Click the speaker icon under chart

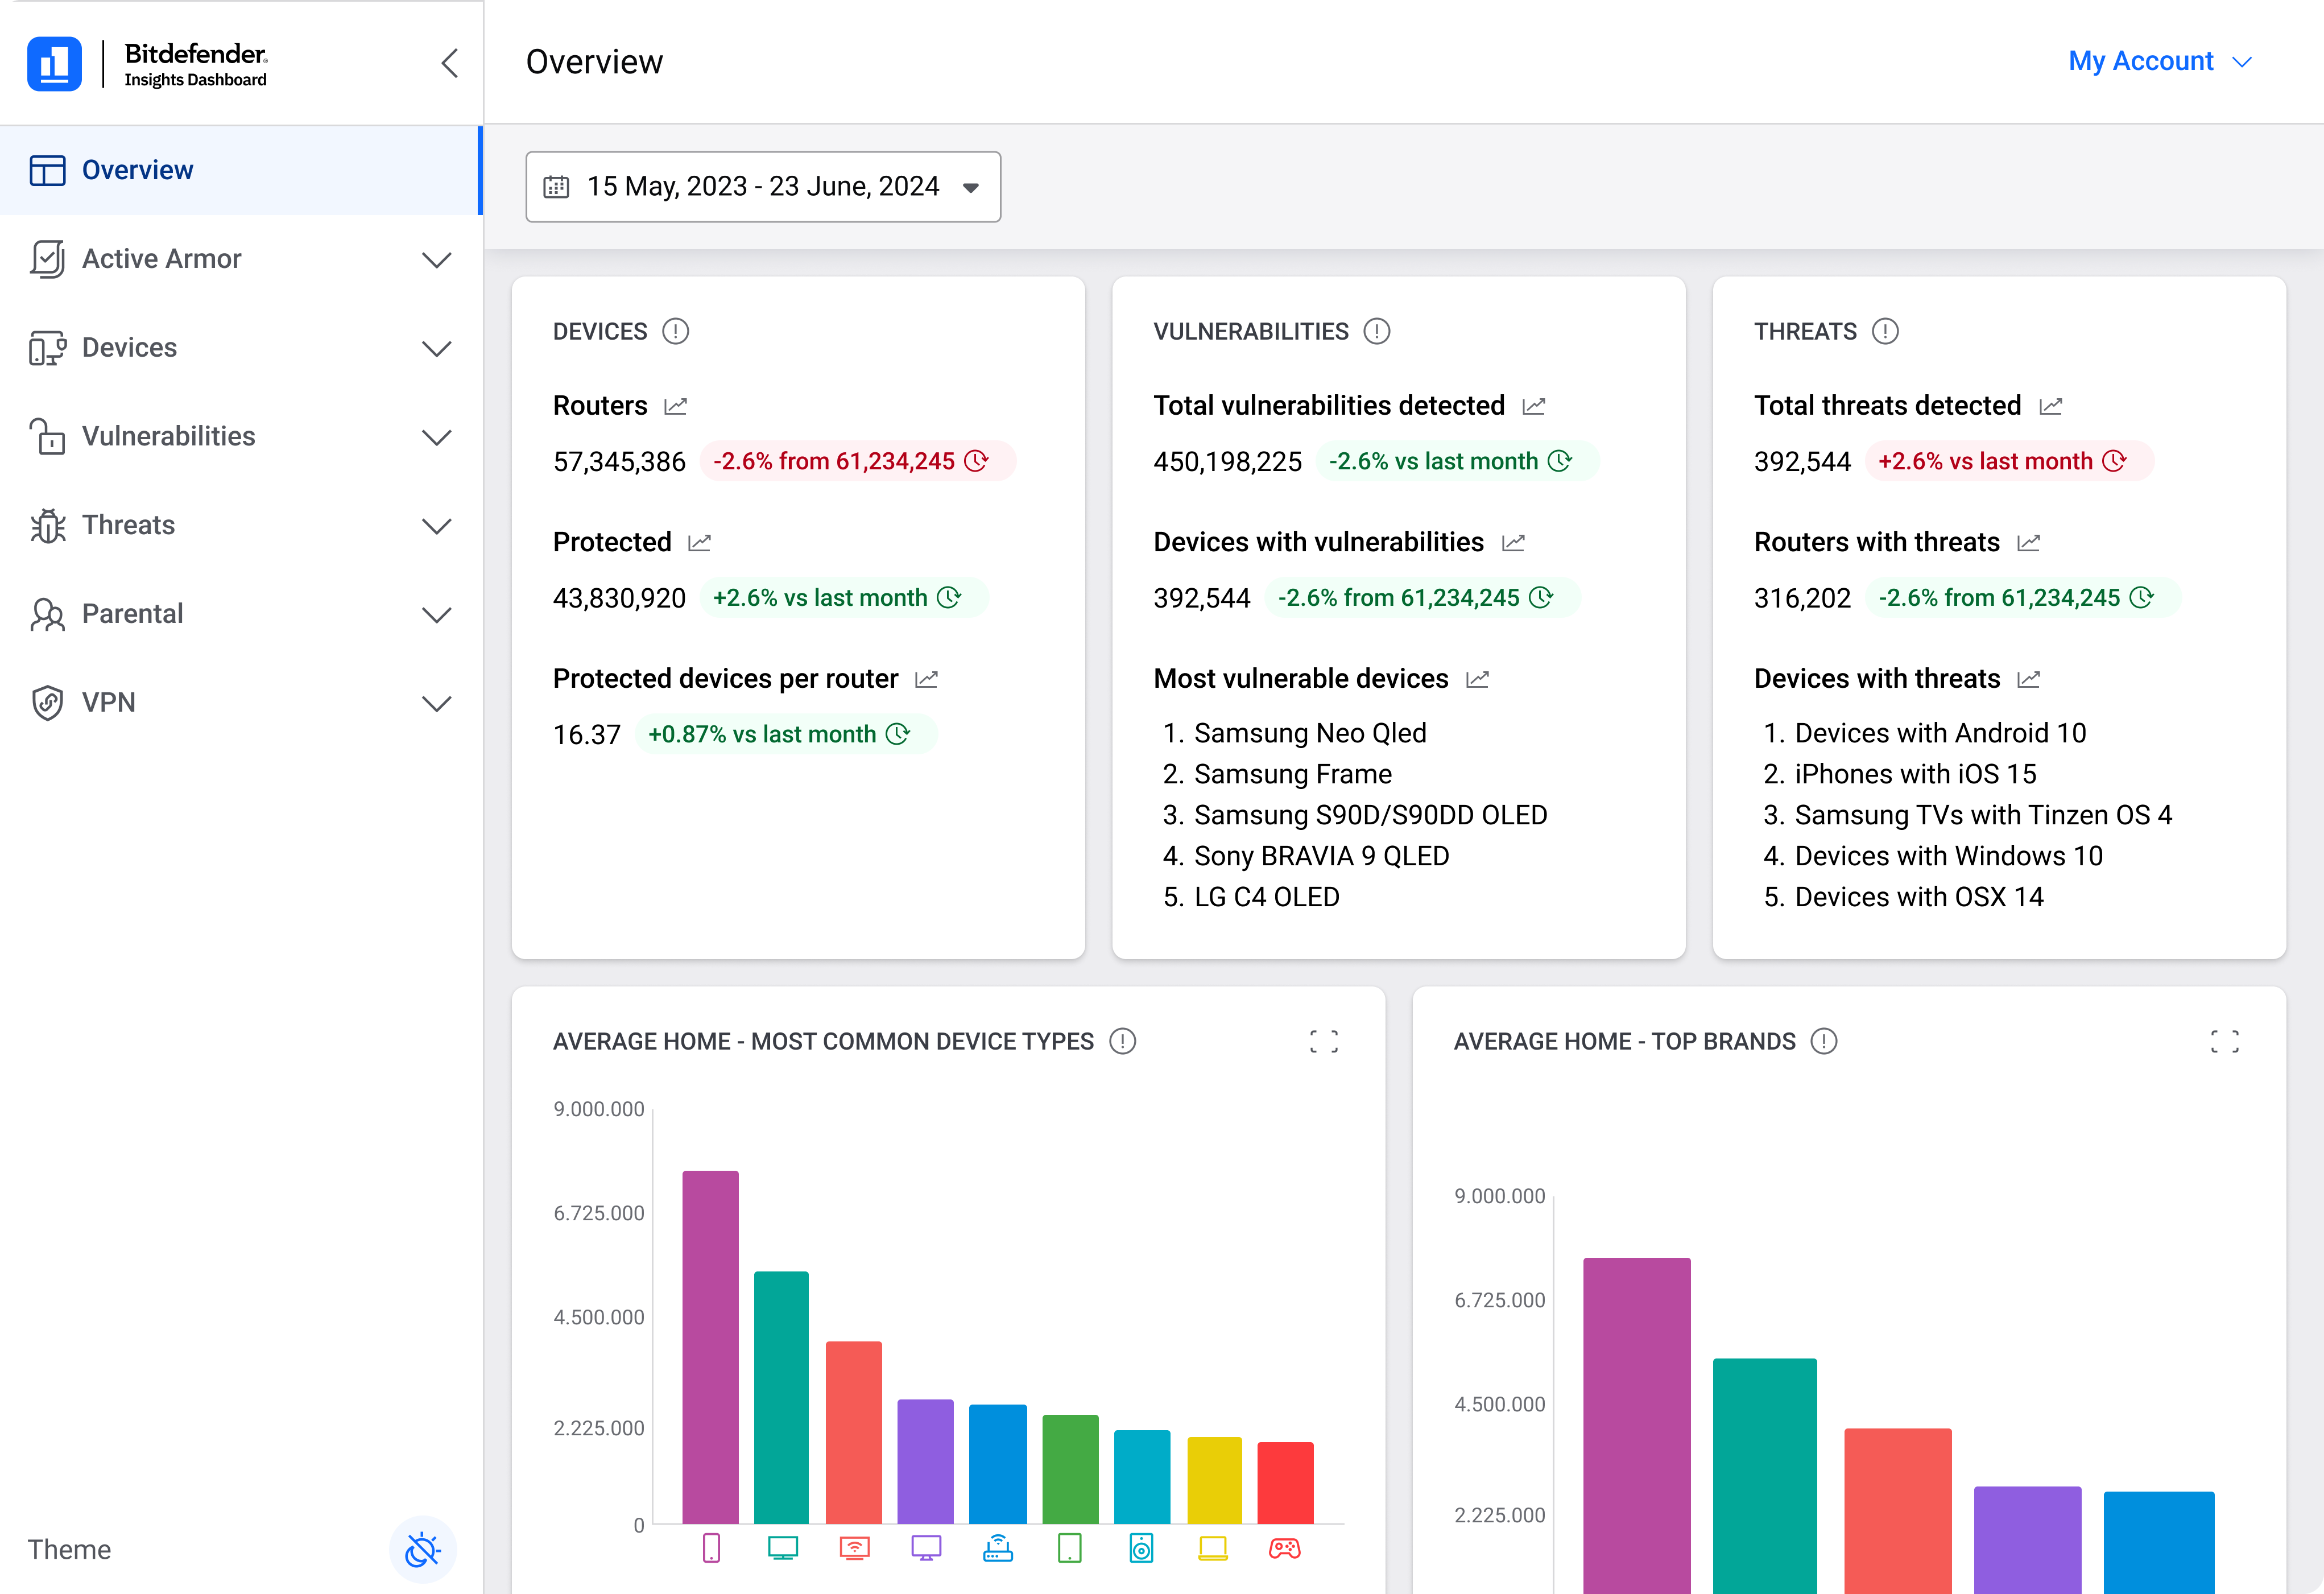click(1140, 1548)
